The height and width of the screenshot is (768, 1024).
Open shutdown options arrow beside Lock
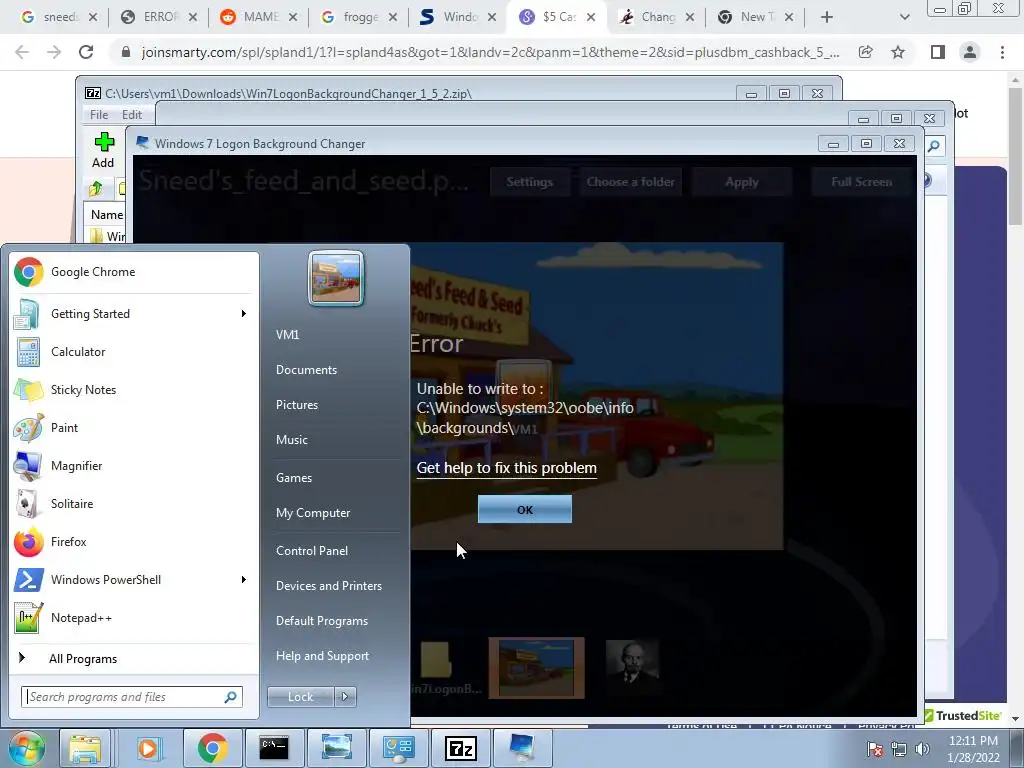345,697
